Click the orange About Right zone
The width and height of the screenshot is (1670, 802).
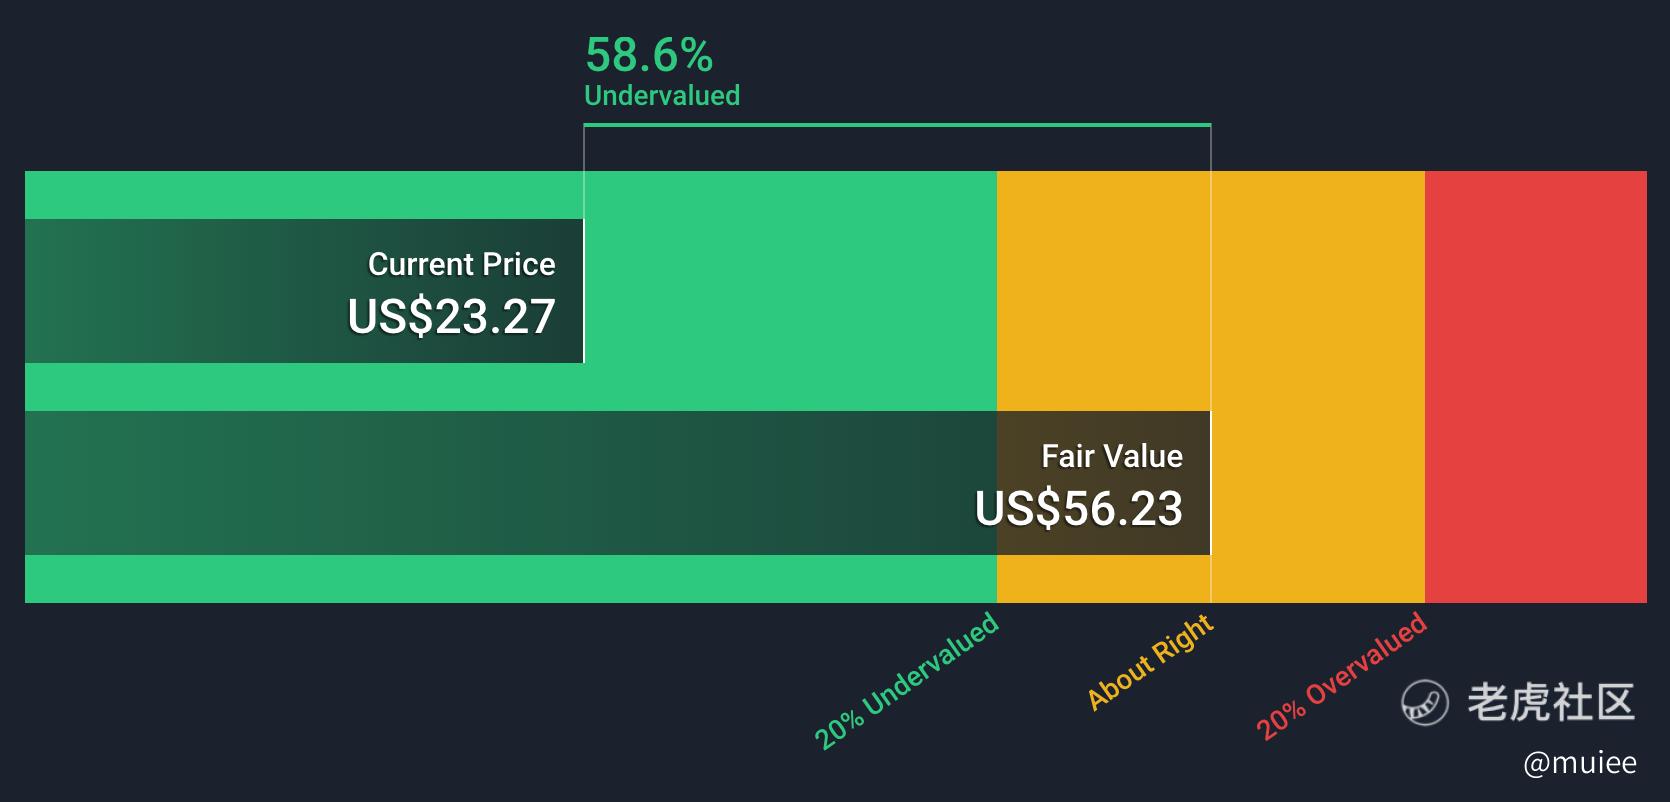[x=1318, y=386]
